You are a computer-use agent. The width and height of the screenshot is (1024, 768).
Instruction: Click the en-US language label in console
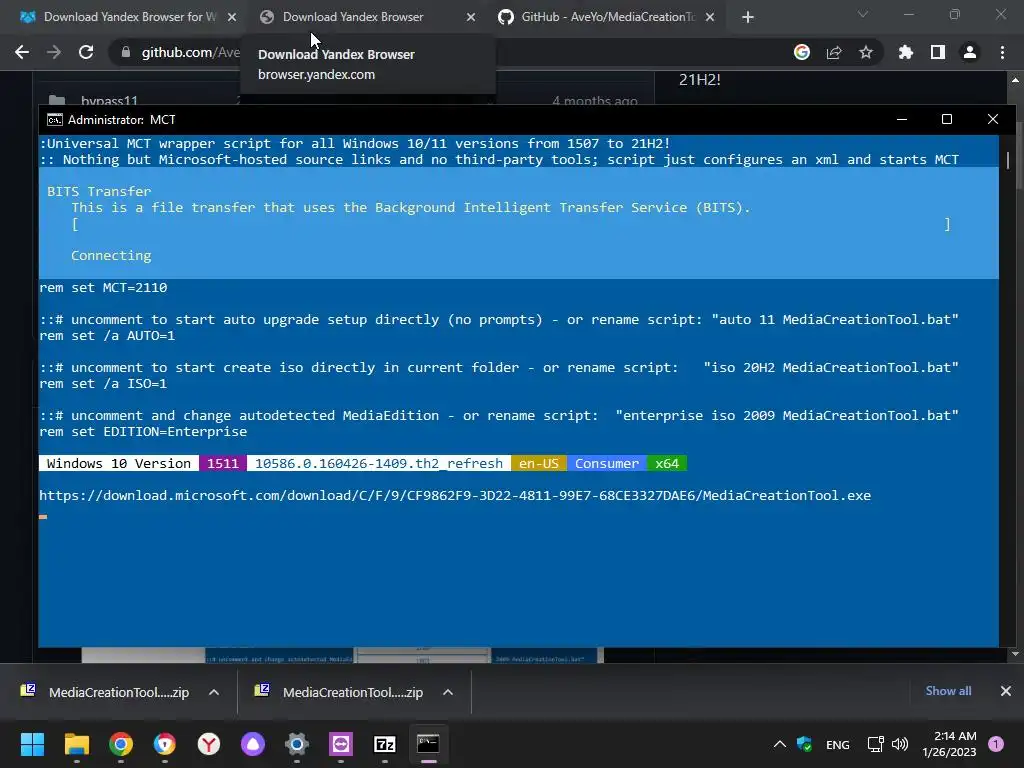539,464
